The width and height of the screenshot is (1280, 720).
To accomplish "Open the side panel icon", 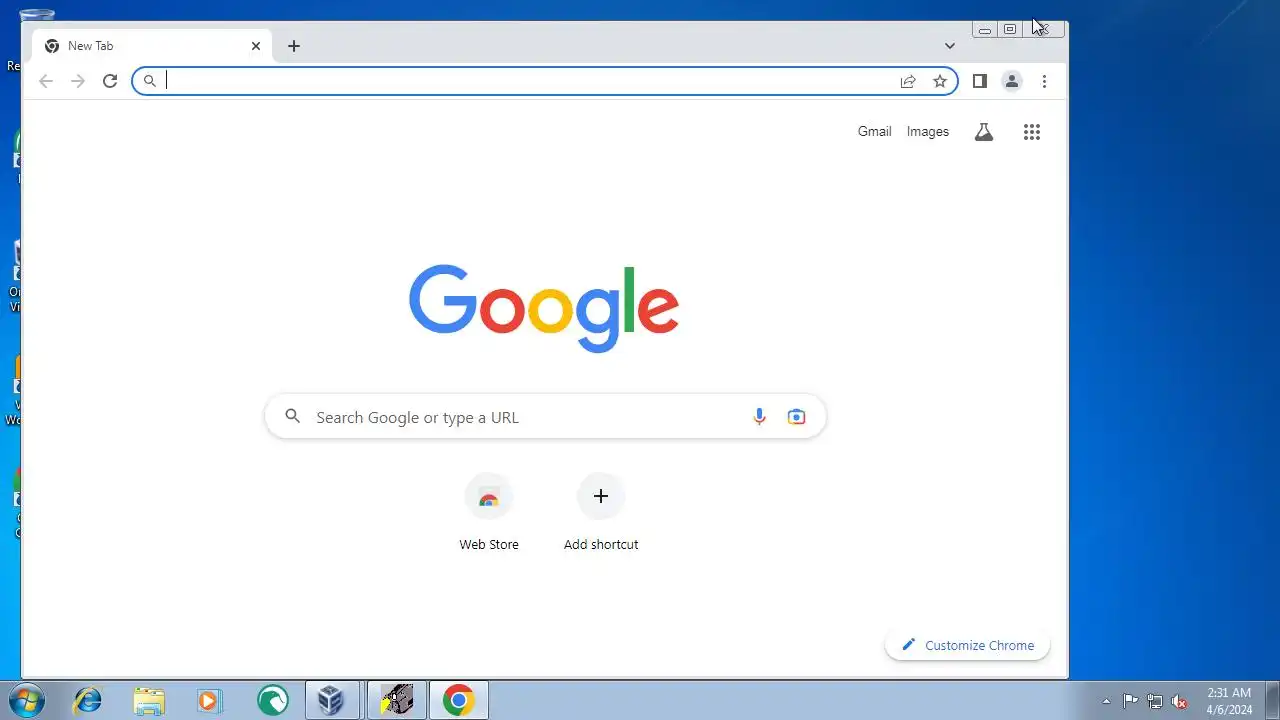I will click(980, 81).
